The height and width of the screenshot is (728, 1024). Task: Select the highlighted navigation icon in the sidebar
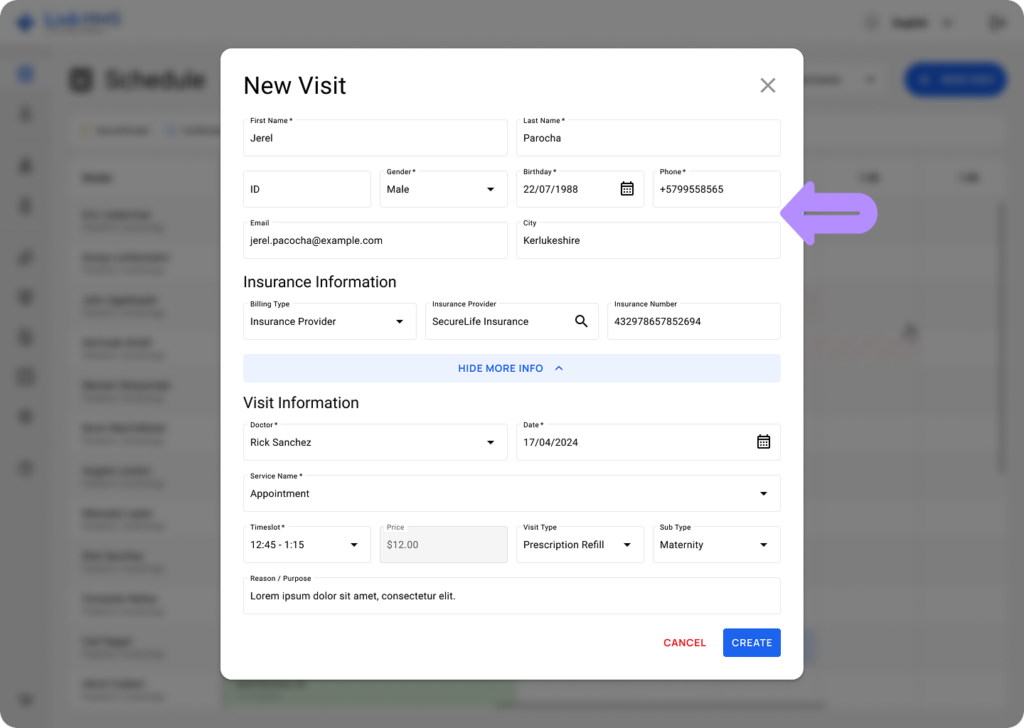coord(25,73)
